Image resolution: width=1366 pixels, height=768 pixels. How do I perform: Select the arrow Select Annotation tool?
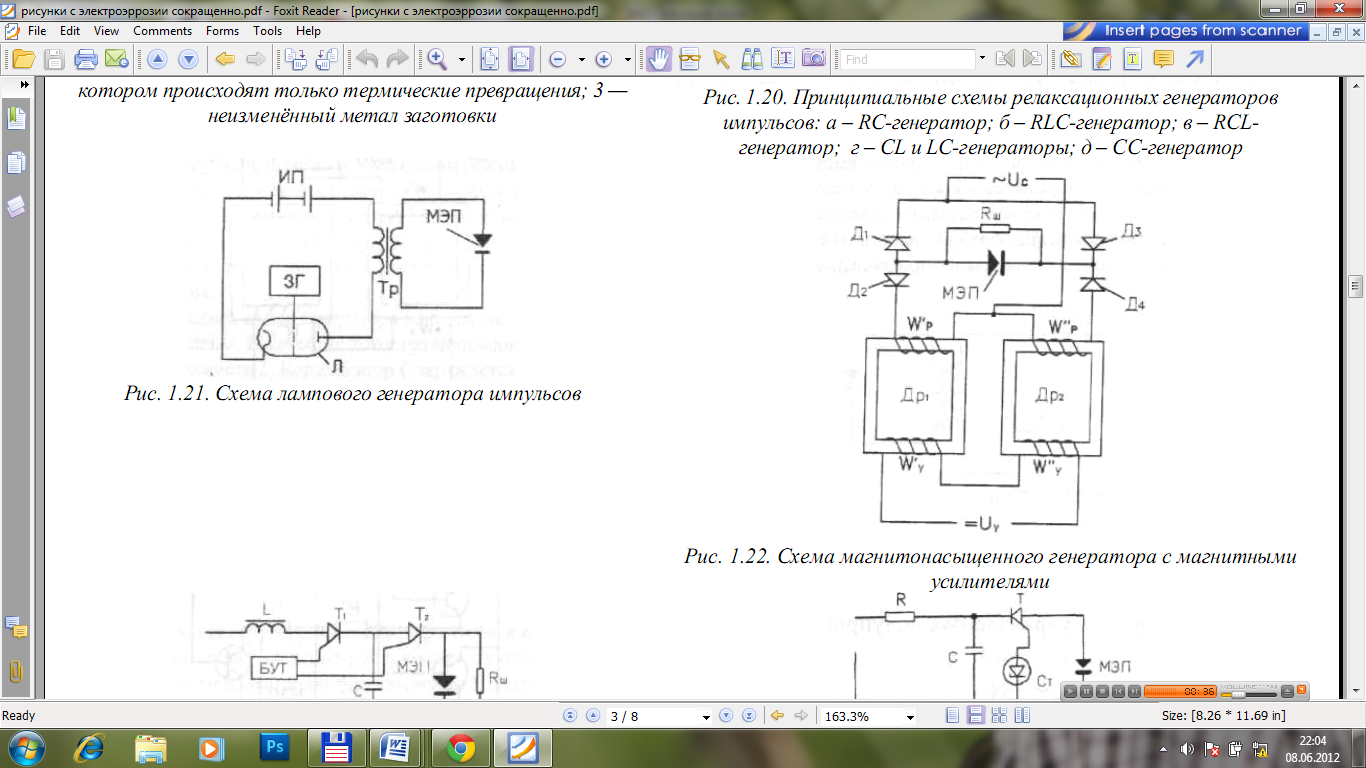coord(721,59)
